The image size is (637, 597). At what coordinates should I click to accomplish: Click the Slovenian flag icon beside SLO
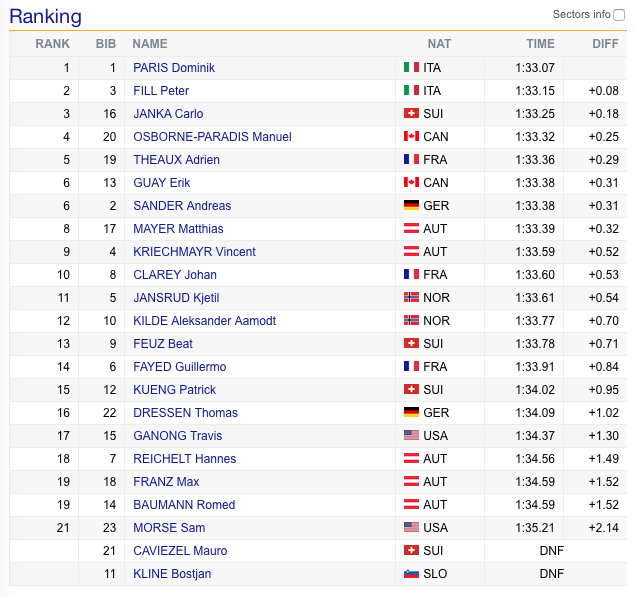(411, 574)
